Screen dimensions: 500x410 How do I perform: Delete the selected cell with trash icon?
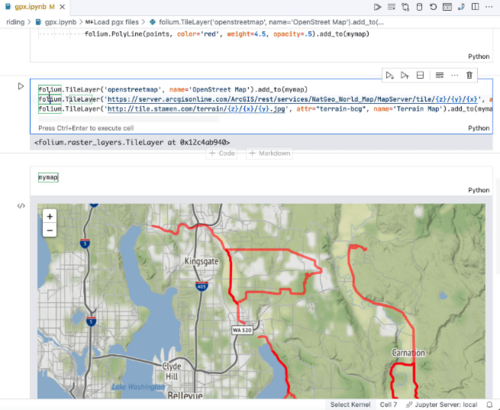pyautogui.click(x=469, y=75)
